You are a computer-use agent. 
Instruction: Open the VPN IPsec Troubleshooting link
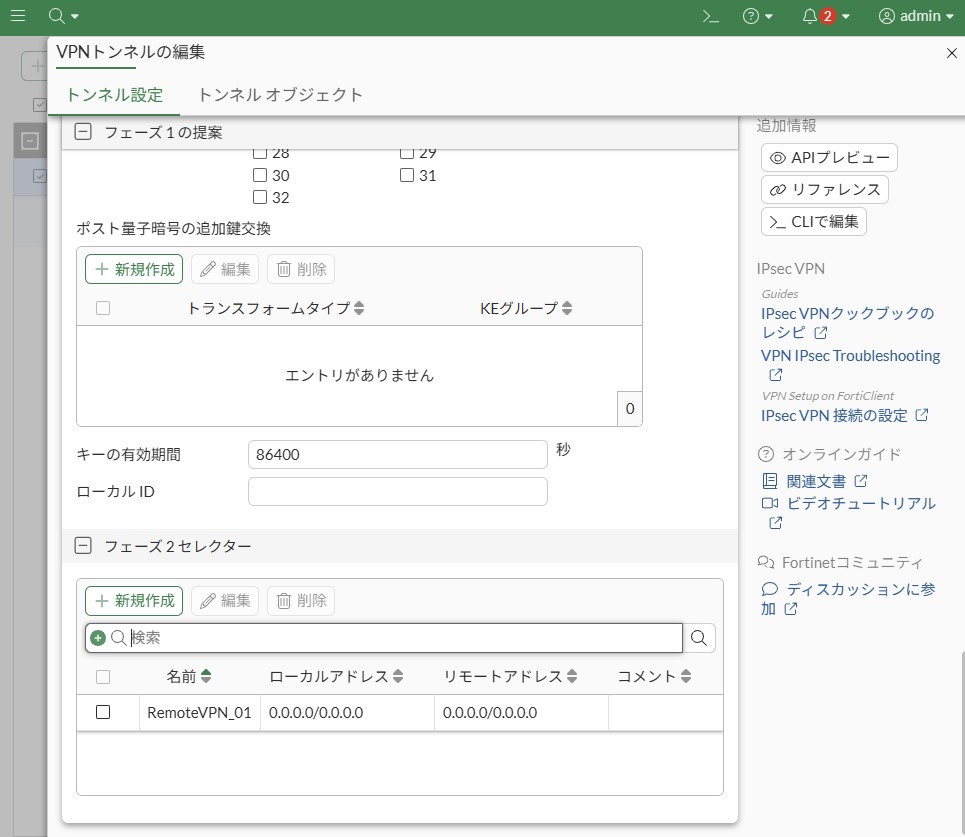coord(850,356)
